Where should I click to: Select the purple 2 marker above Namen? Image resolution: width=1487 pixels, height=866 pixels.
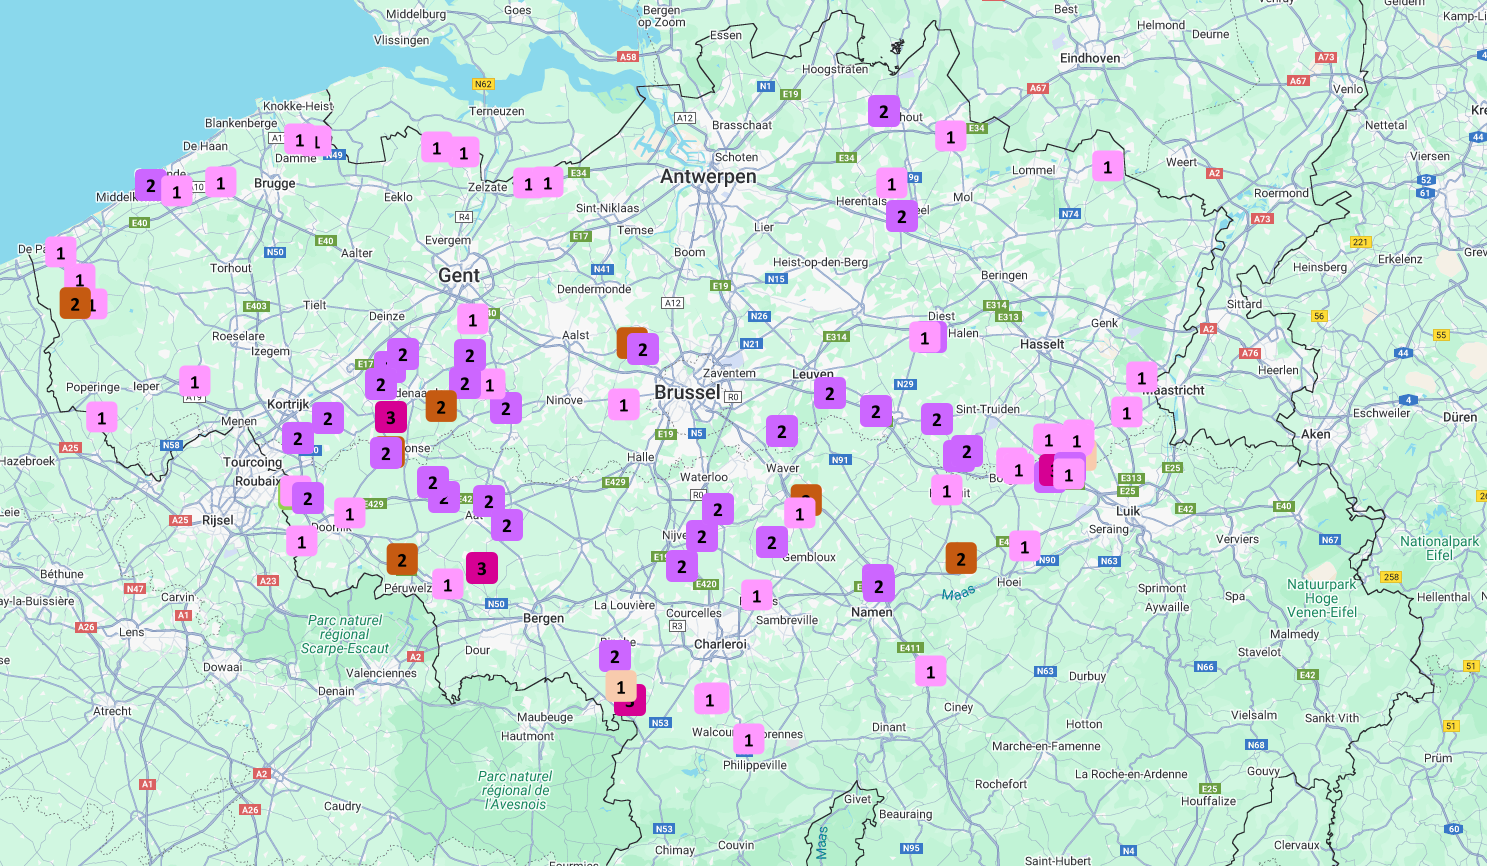pyautogui.click(x=878, y=585)
